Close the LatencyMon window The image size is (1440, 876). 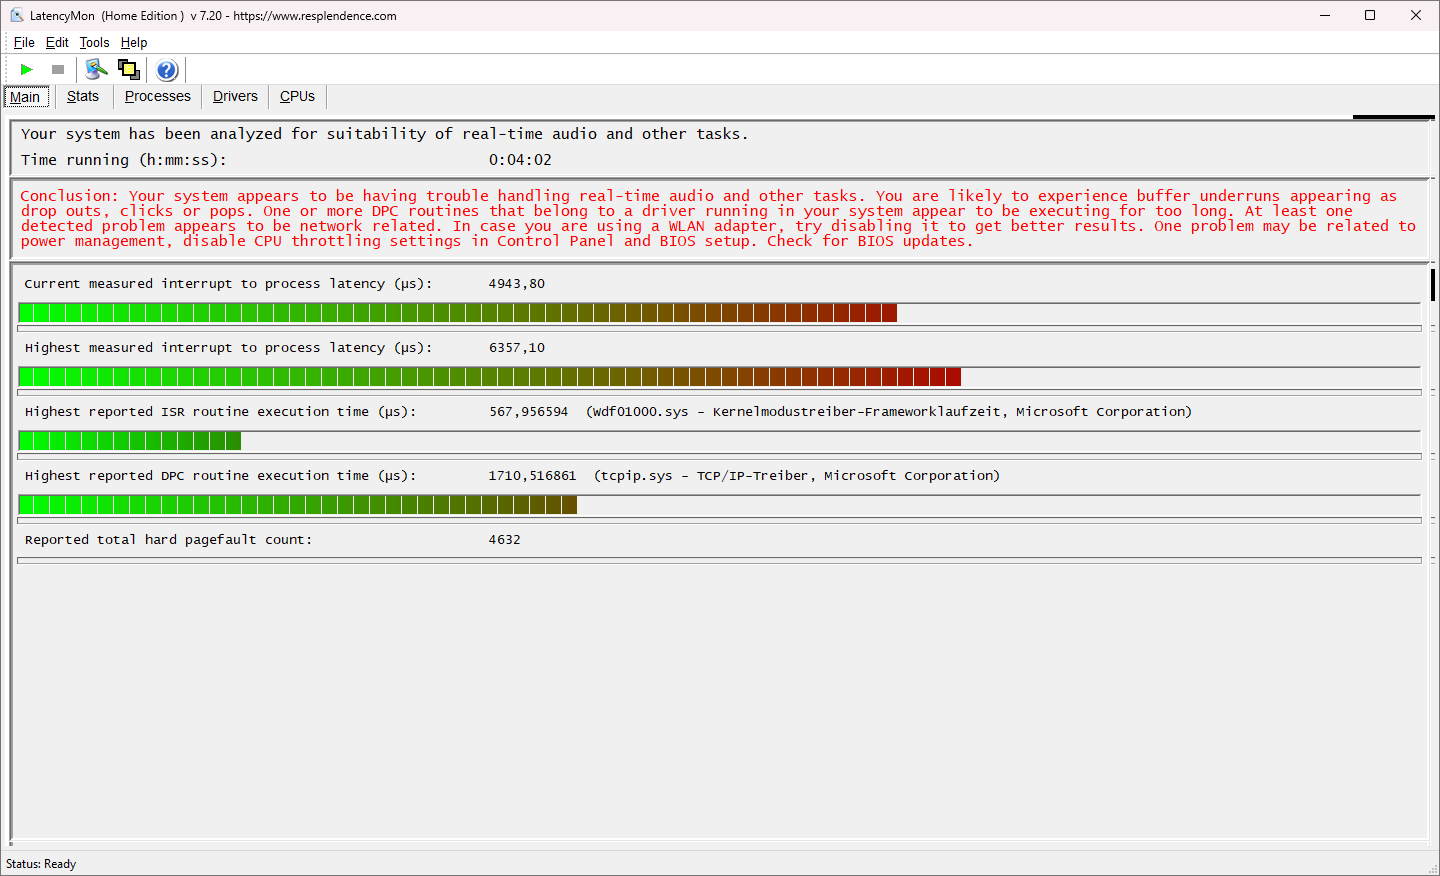(x=1416, y=15)
